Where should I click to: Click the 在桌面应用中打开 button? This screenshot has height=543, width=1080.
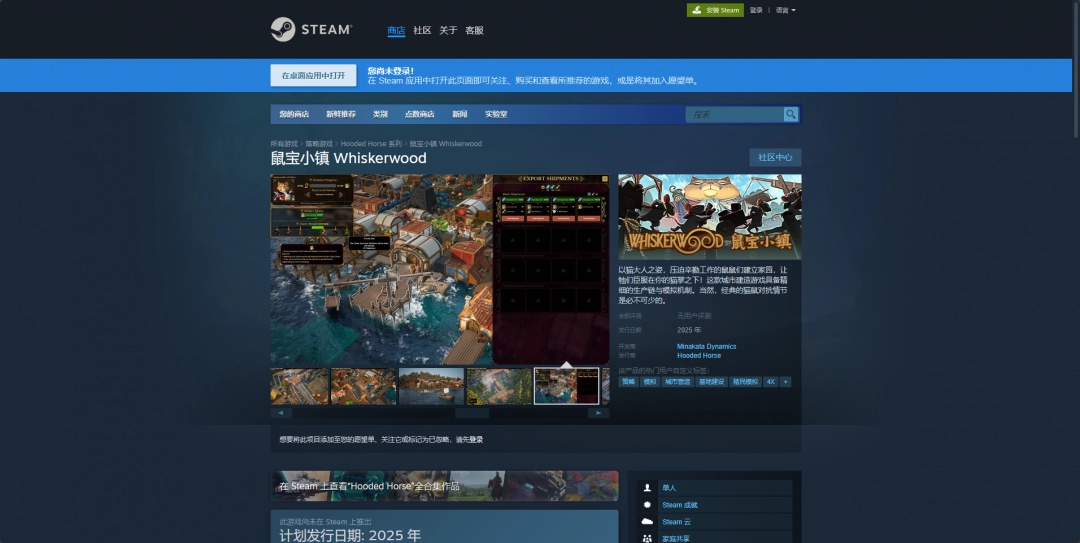click(313, 76)
